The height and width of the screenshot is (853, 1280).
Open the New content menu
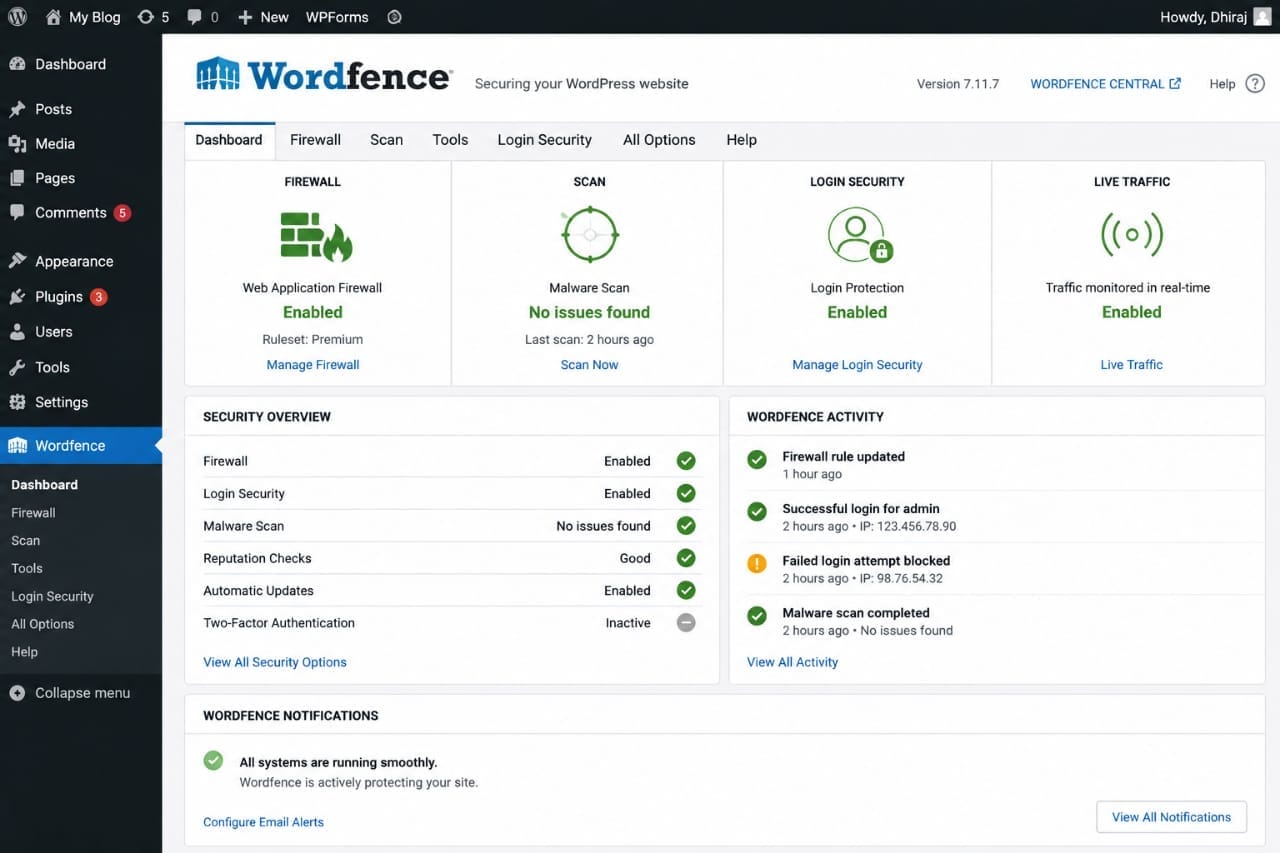pos(263,17)
